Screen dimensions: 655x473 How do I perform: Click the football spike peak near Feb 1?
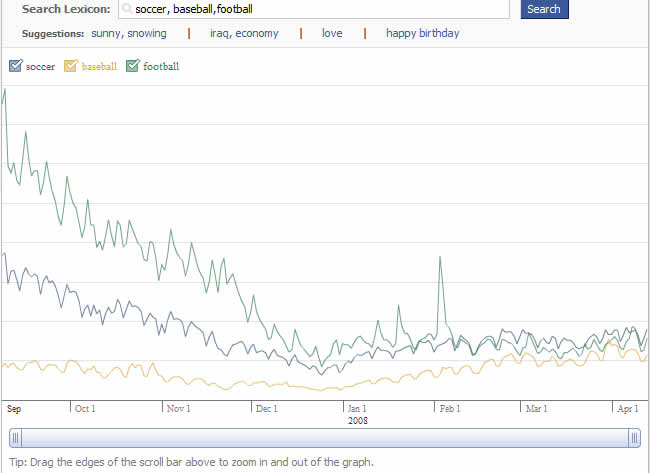point(439,258)
